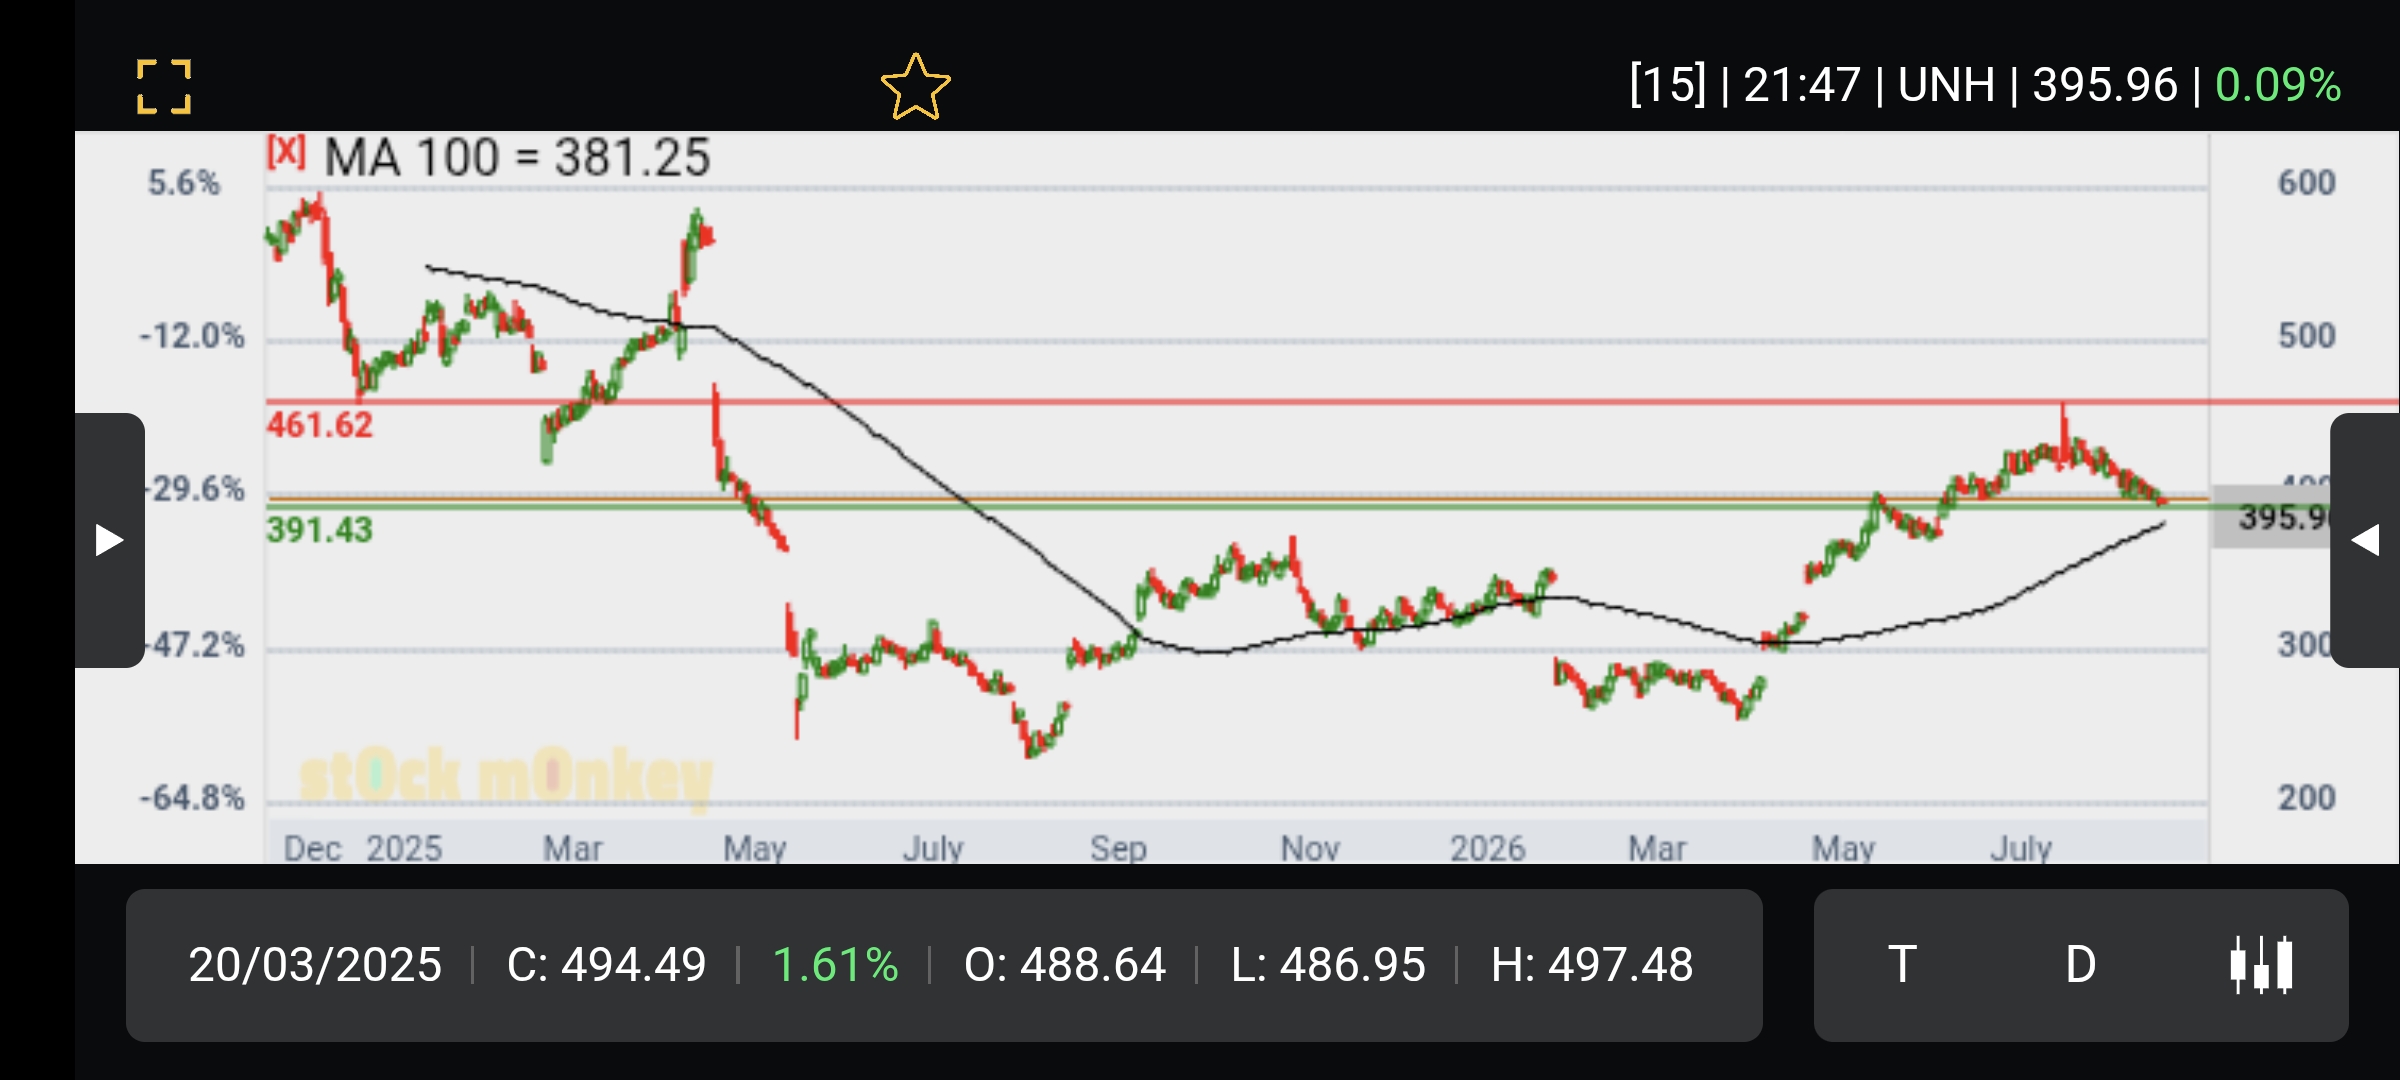This screenshot has width=2400, height=1080.
Task: Expand left side panel arrow
Action: 109,540
